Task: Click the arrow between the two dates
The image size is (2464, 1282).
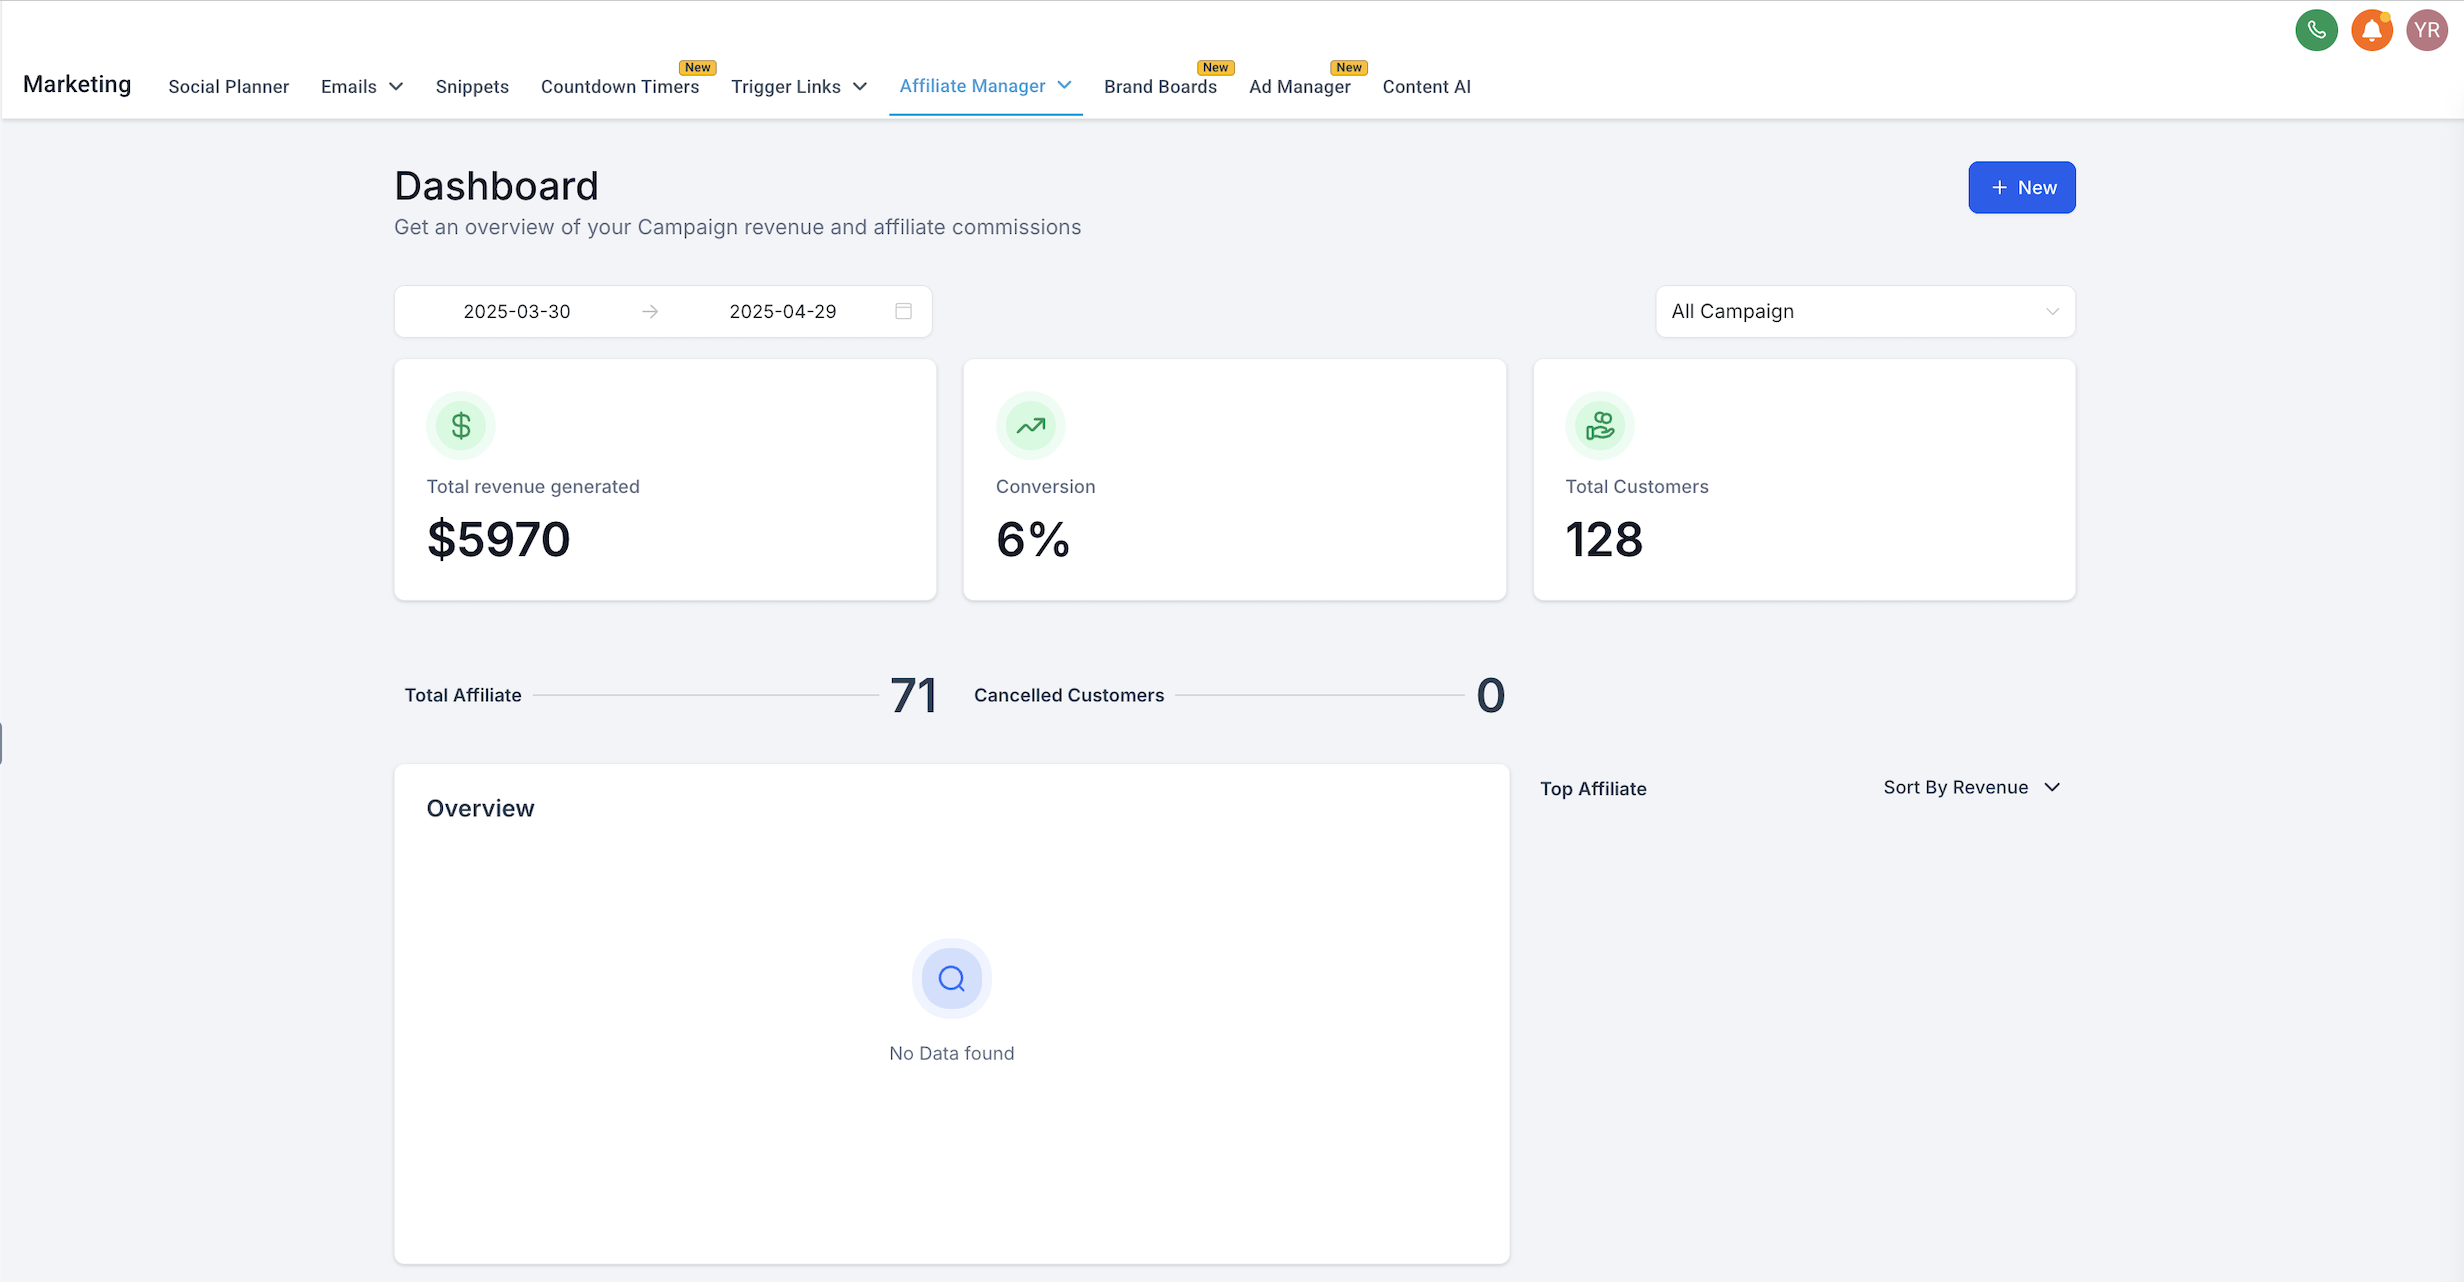Action: point(650,312)
